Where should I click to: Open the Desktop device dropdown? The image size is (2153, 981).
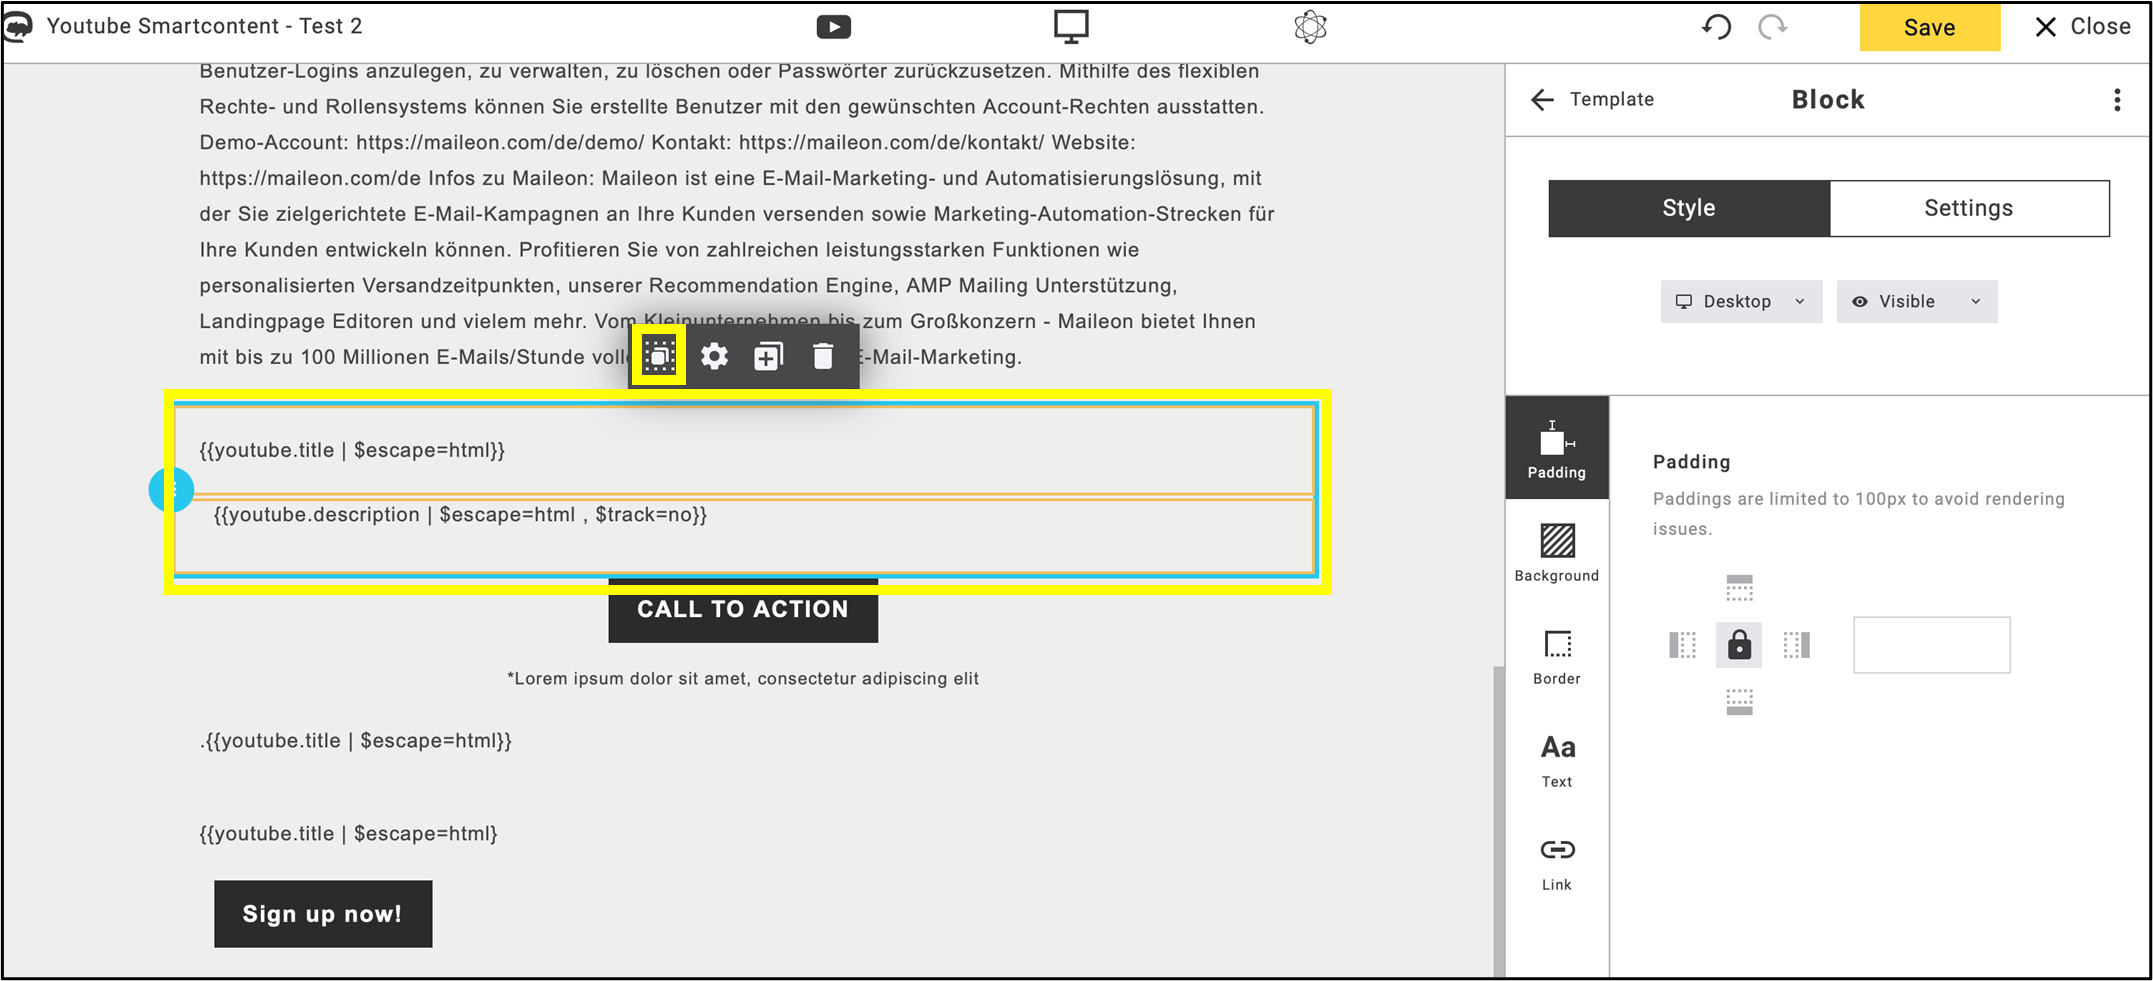1741,301
